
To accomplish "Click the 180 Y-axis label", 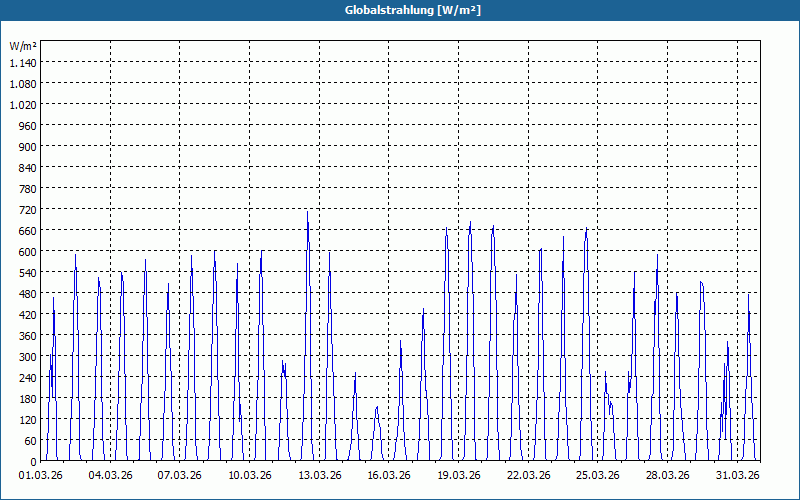I will [28, 398].
